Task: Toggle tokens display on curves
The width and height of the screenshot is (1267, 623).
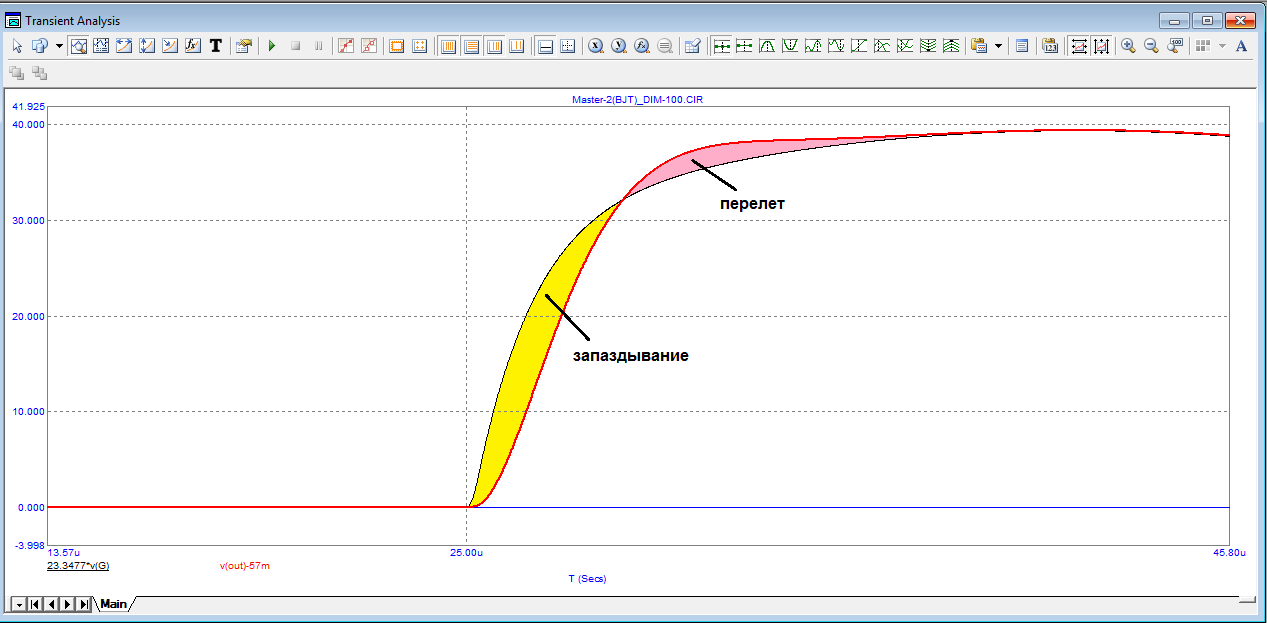Action: coord(369,46)
